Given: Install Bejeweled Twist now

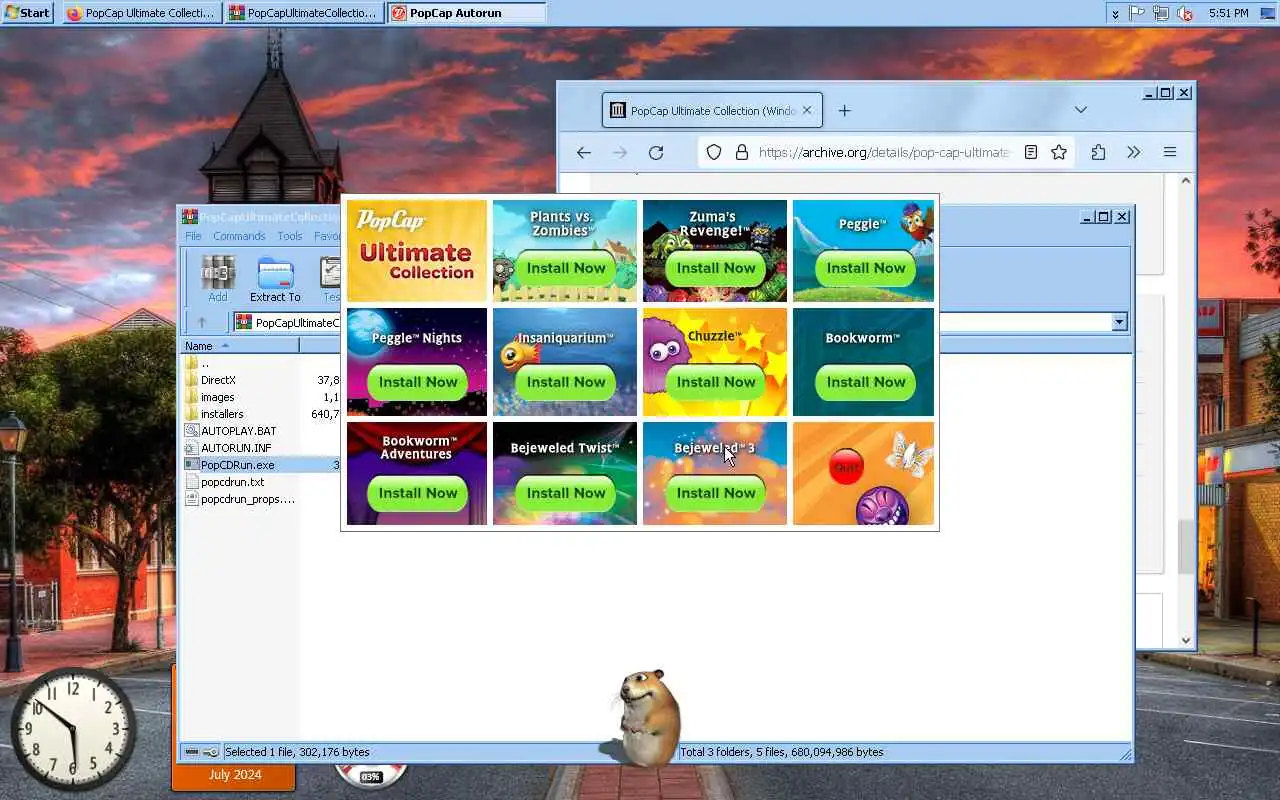Looking at the screenshot, I should pos(566,493).
